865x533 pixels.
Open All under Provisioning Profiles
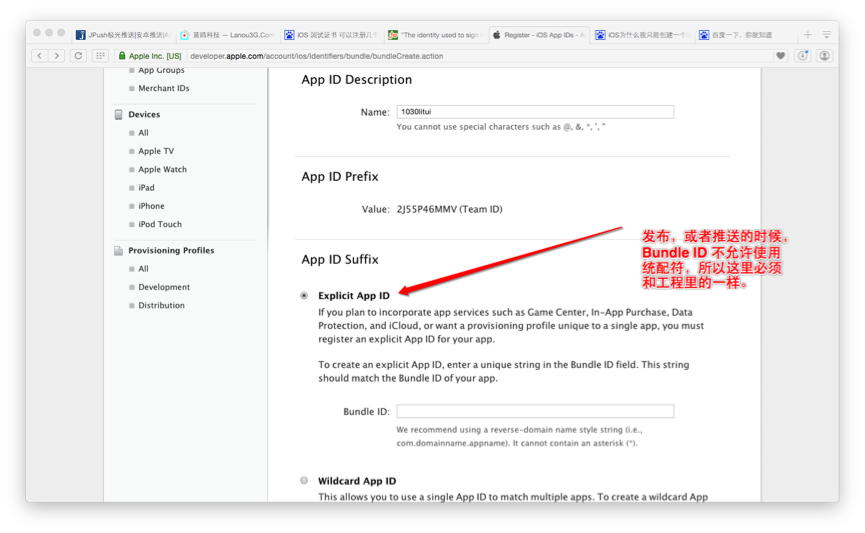click(x=143, y=269)
